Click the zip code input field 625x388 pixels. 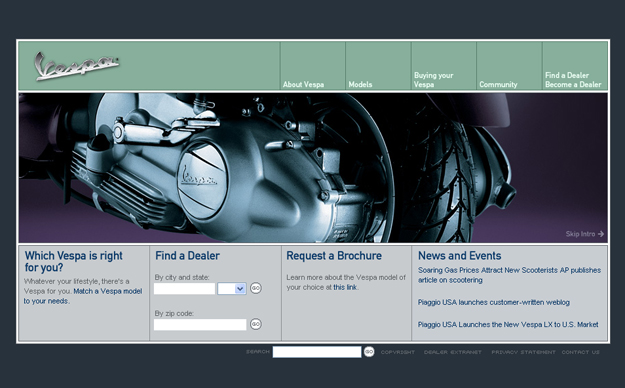tap(200, 325)
